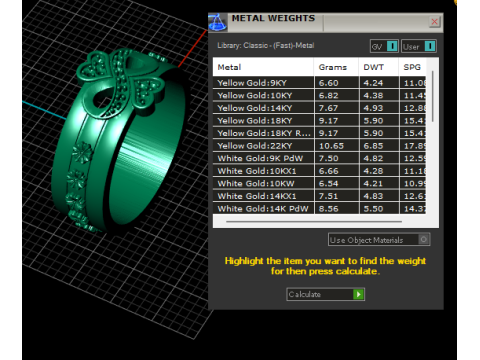
Task: Click the 6.54 grams cell
Action: click(336, 183)
